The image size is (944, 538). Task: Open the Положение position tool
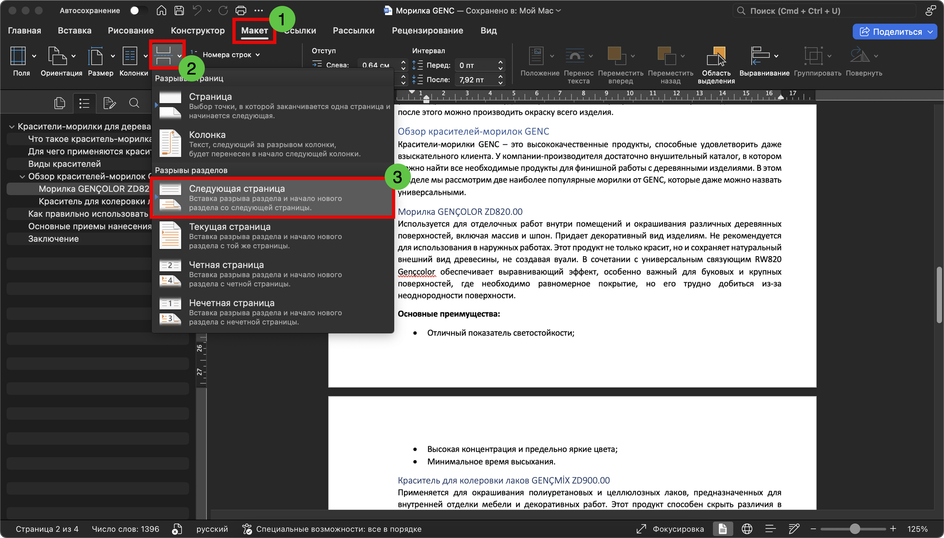tap(540, 61)
